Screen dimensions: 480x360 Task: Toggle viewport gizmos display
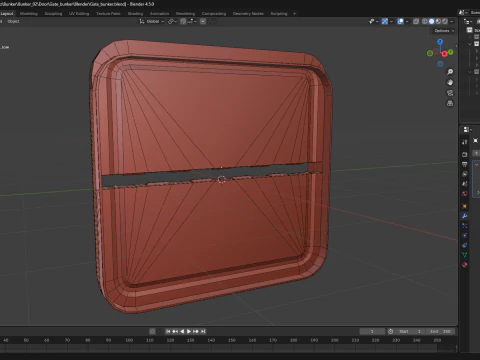pyautogui.click(x=385, y=21)
